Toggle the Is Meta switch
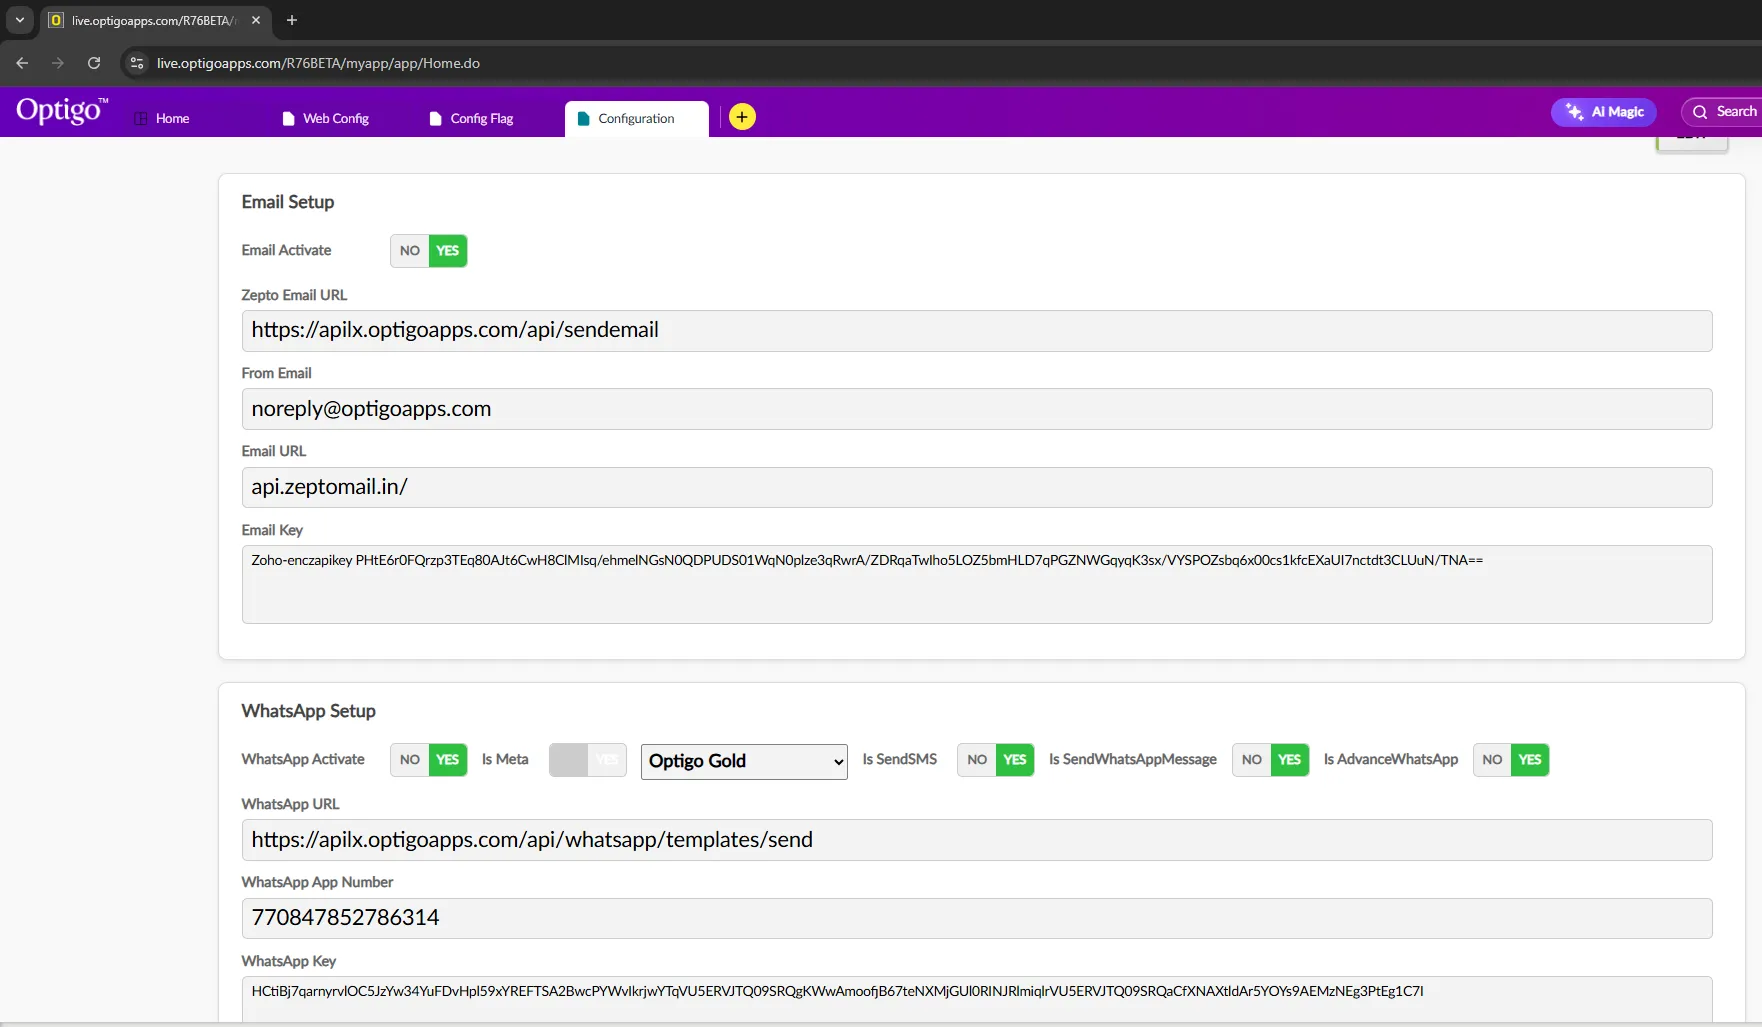Viewport: 1762px width, 1027px height. point(587,760)
